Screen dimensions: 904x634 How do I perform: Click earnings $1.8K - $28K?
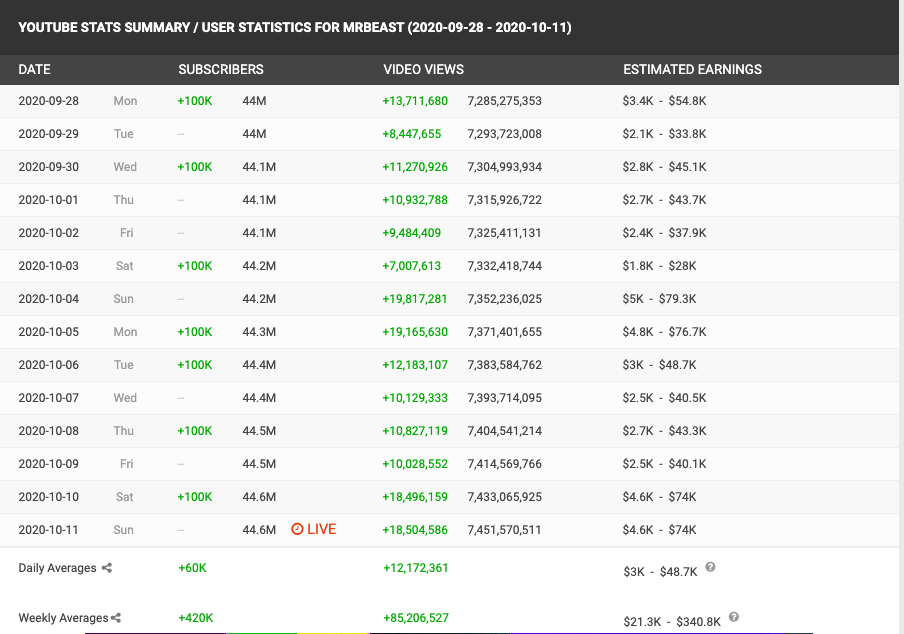(660, 266)
